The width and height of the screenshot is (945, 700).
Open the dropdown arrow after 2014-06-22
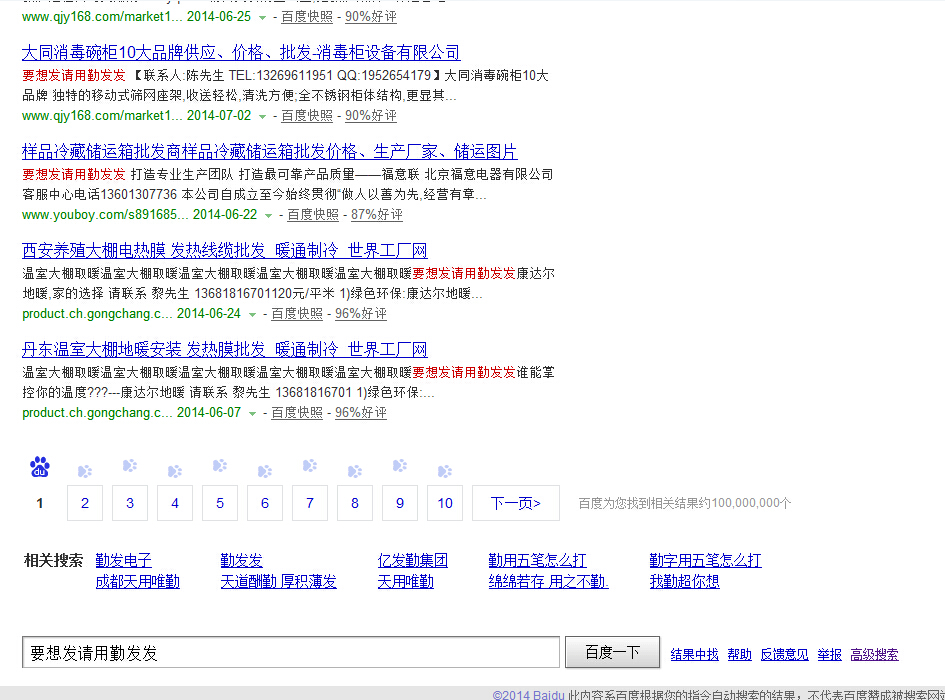(268, 215)
